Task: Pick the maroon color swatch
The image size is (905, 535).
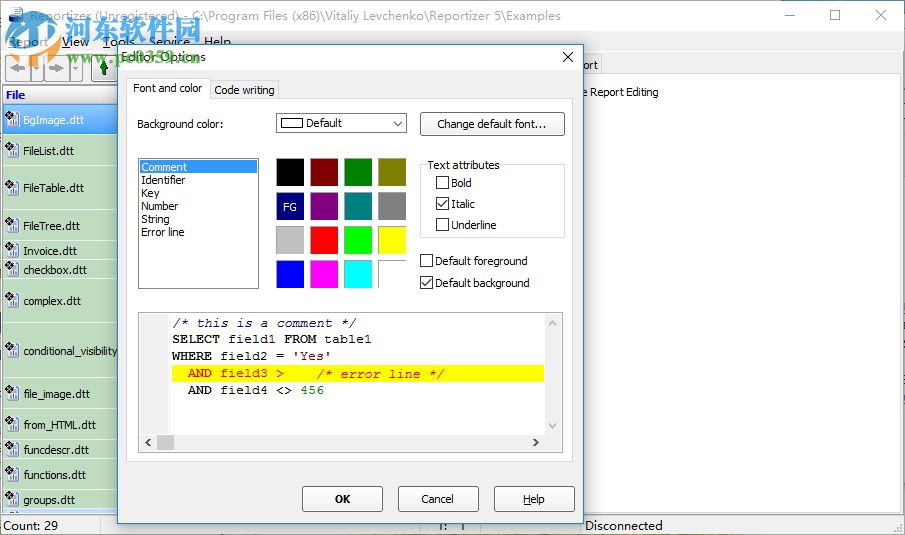Action: (324, 172)
